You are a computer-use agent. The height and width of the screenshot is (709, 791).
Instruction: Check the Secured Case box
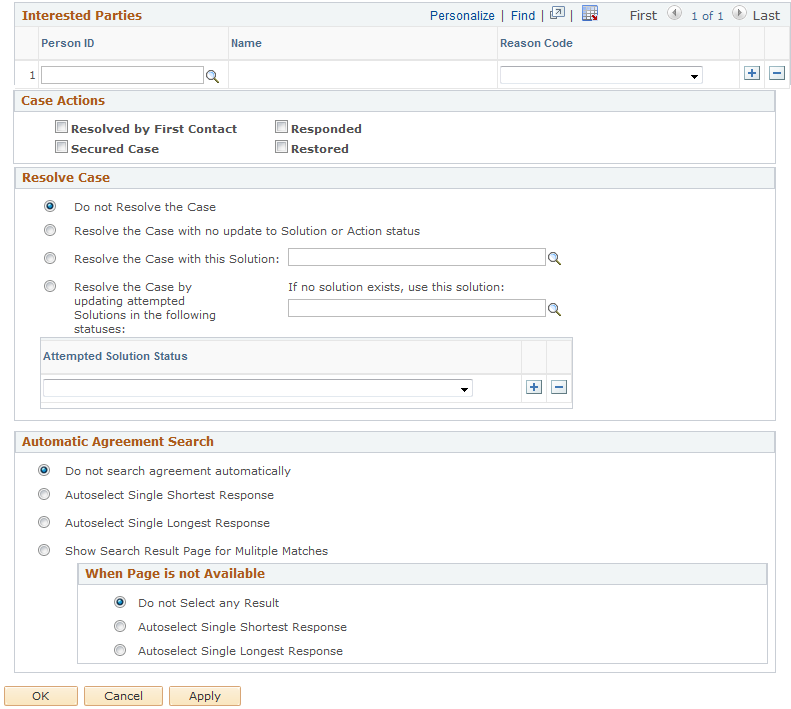(62, 147)
